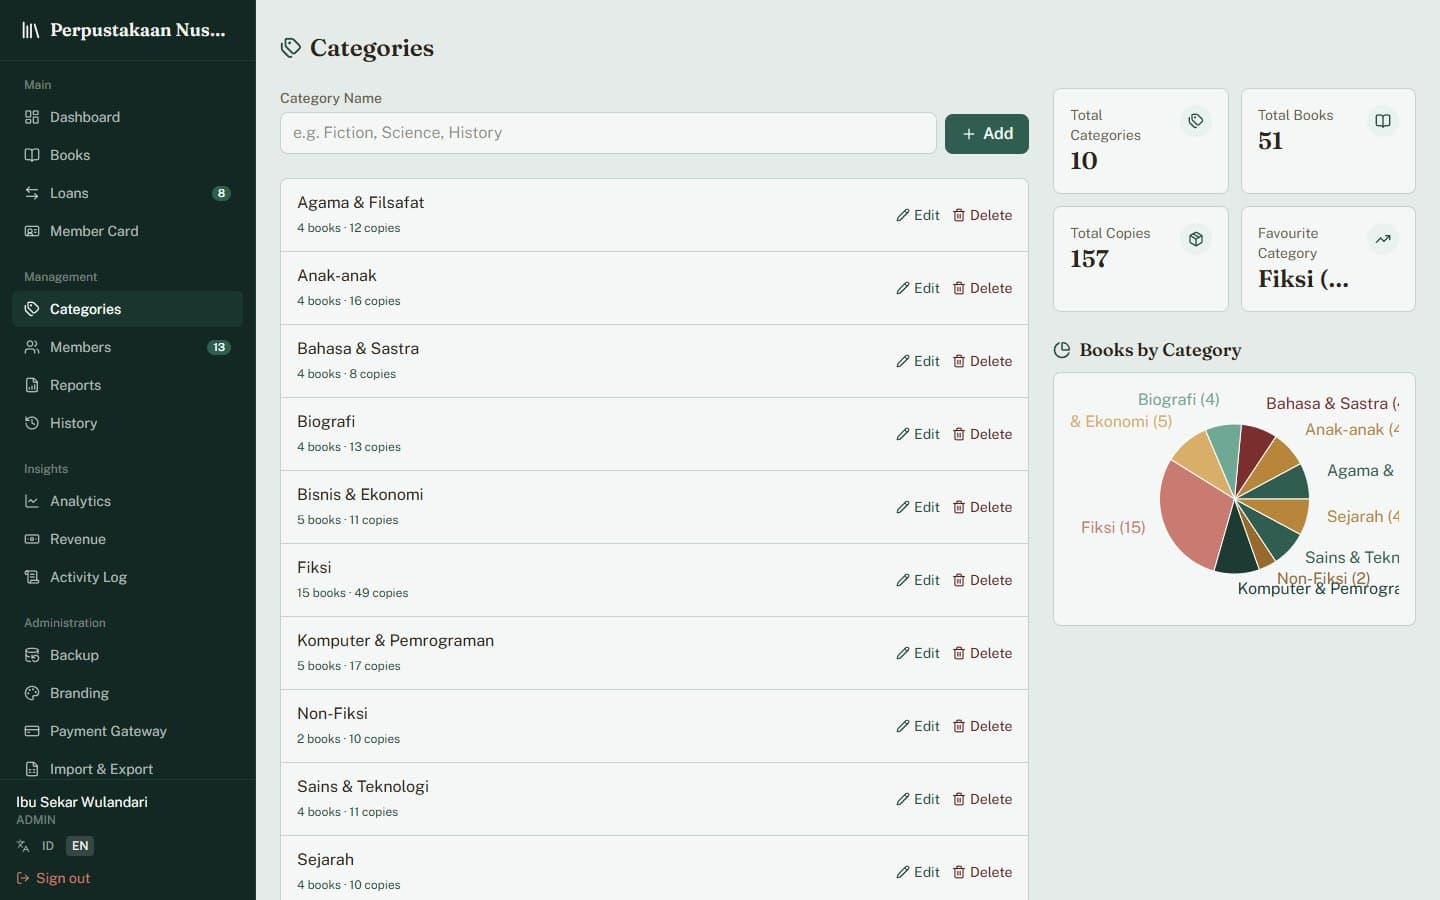Click the Revenue banknote icon
Screen dimensions: 1440x900
click(32, 539)
